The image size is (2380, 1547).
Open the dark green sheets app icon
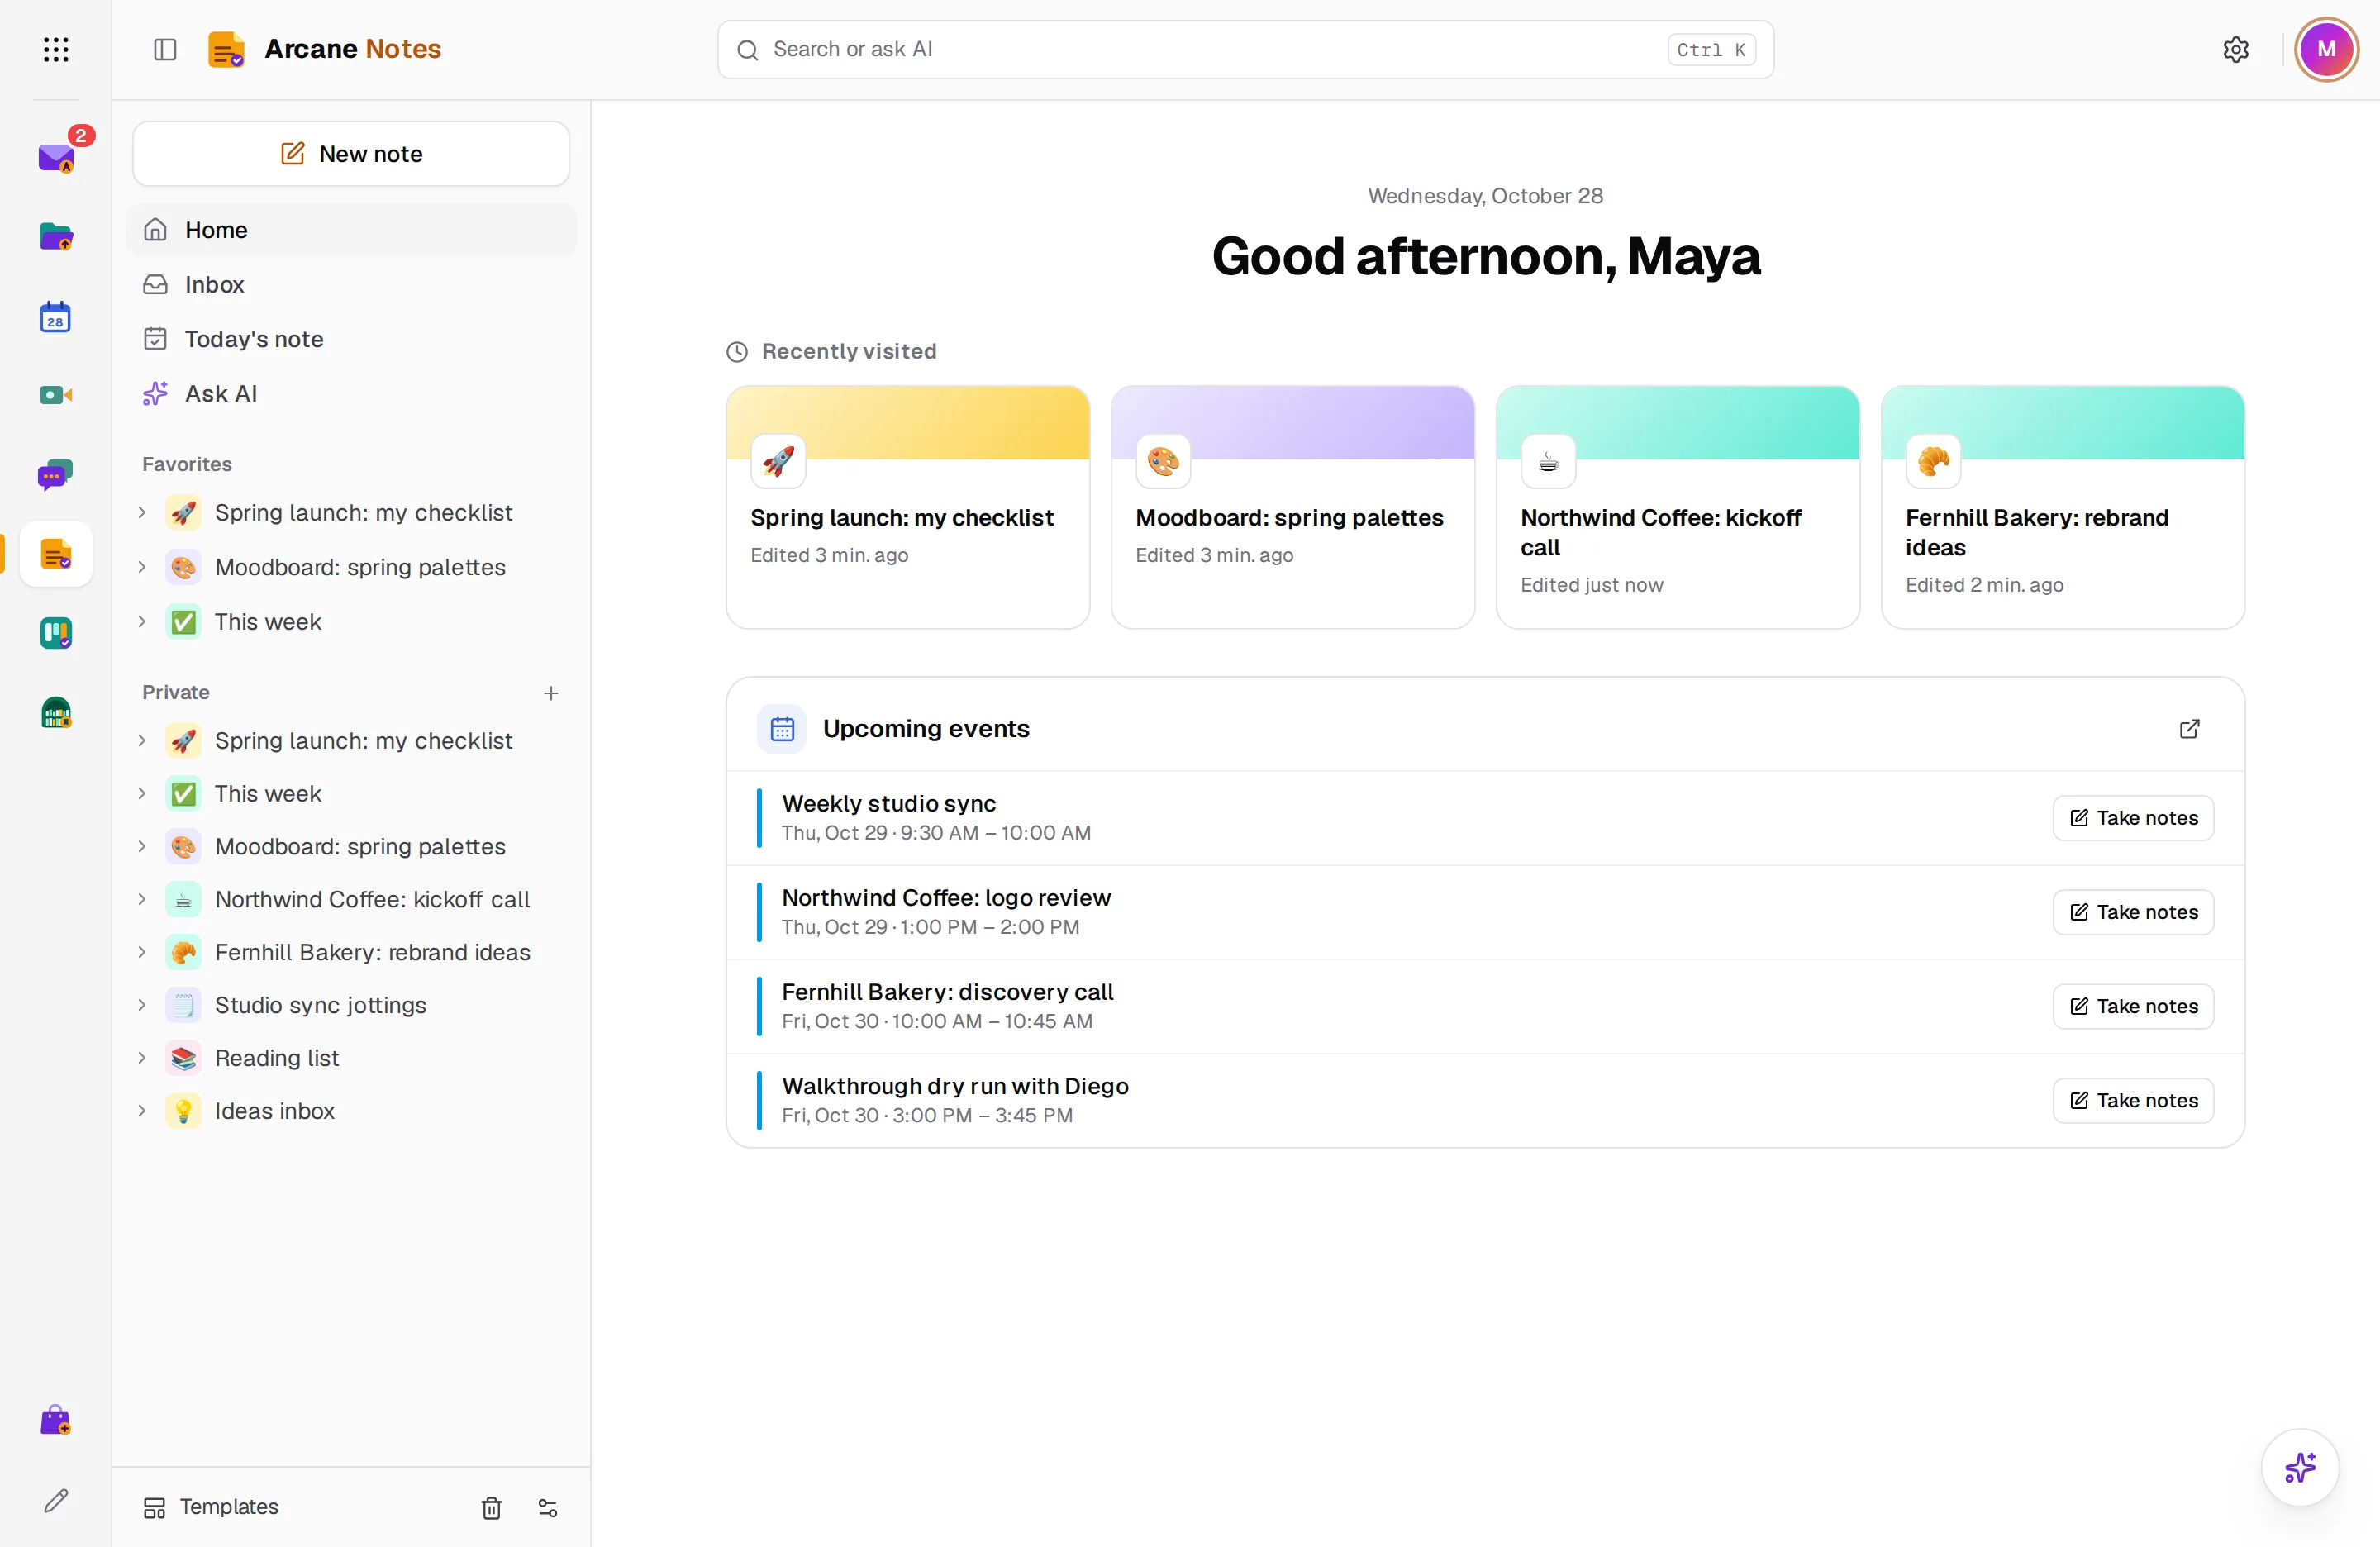tap(56, 712)
